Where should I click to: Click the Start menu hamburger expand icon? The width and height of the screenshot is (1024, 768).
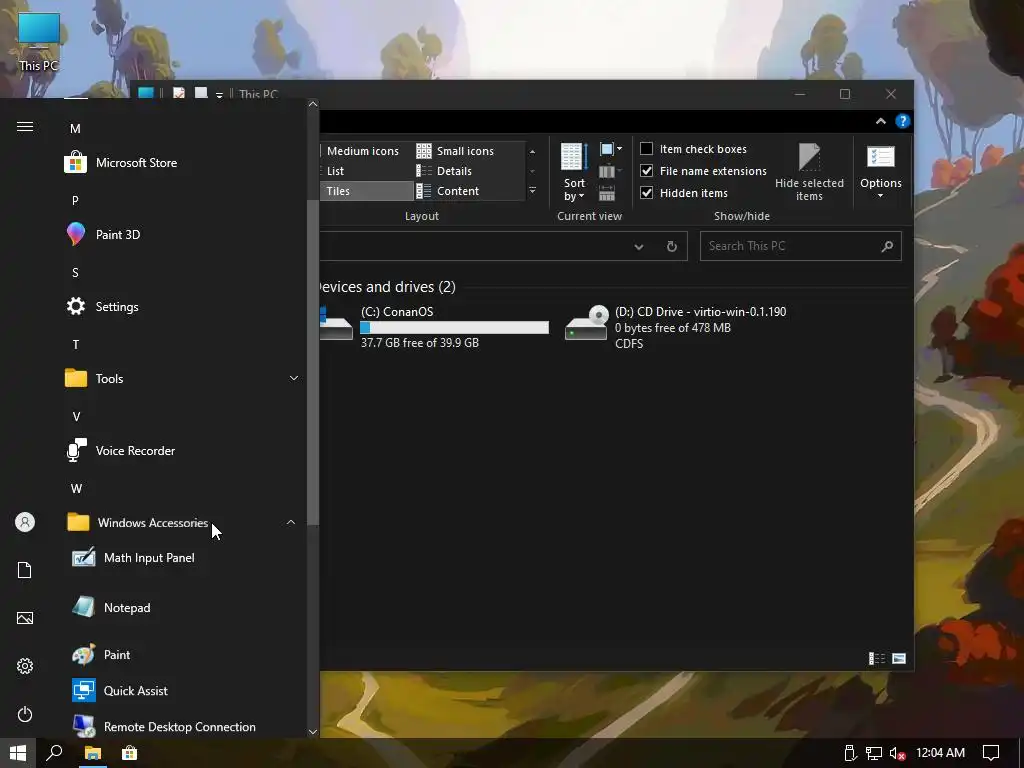coord(25,127)
